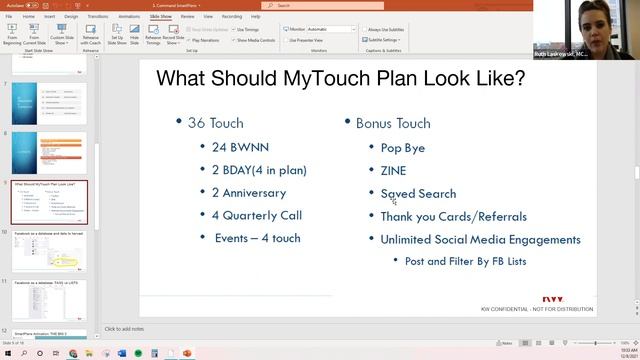Screen dimensions: 640x360
Task: Switch to Reading View icon
Action: click(552, 343)
